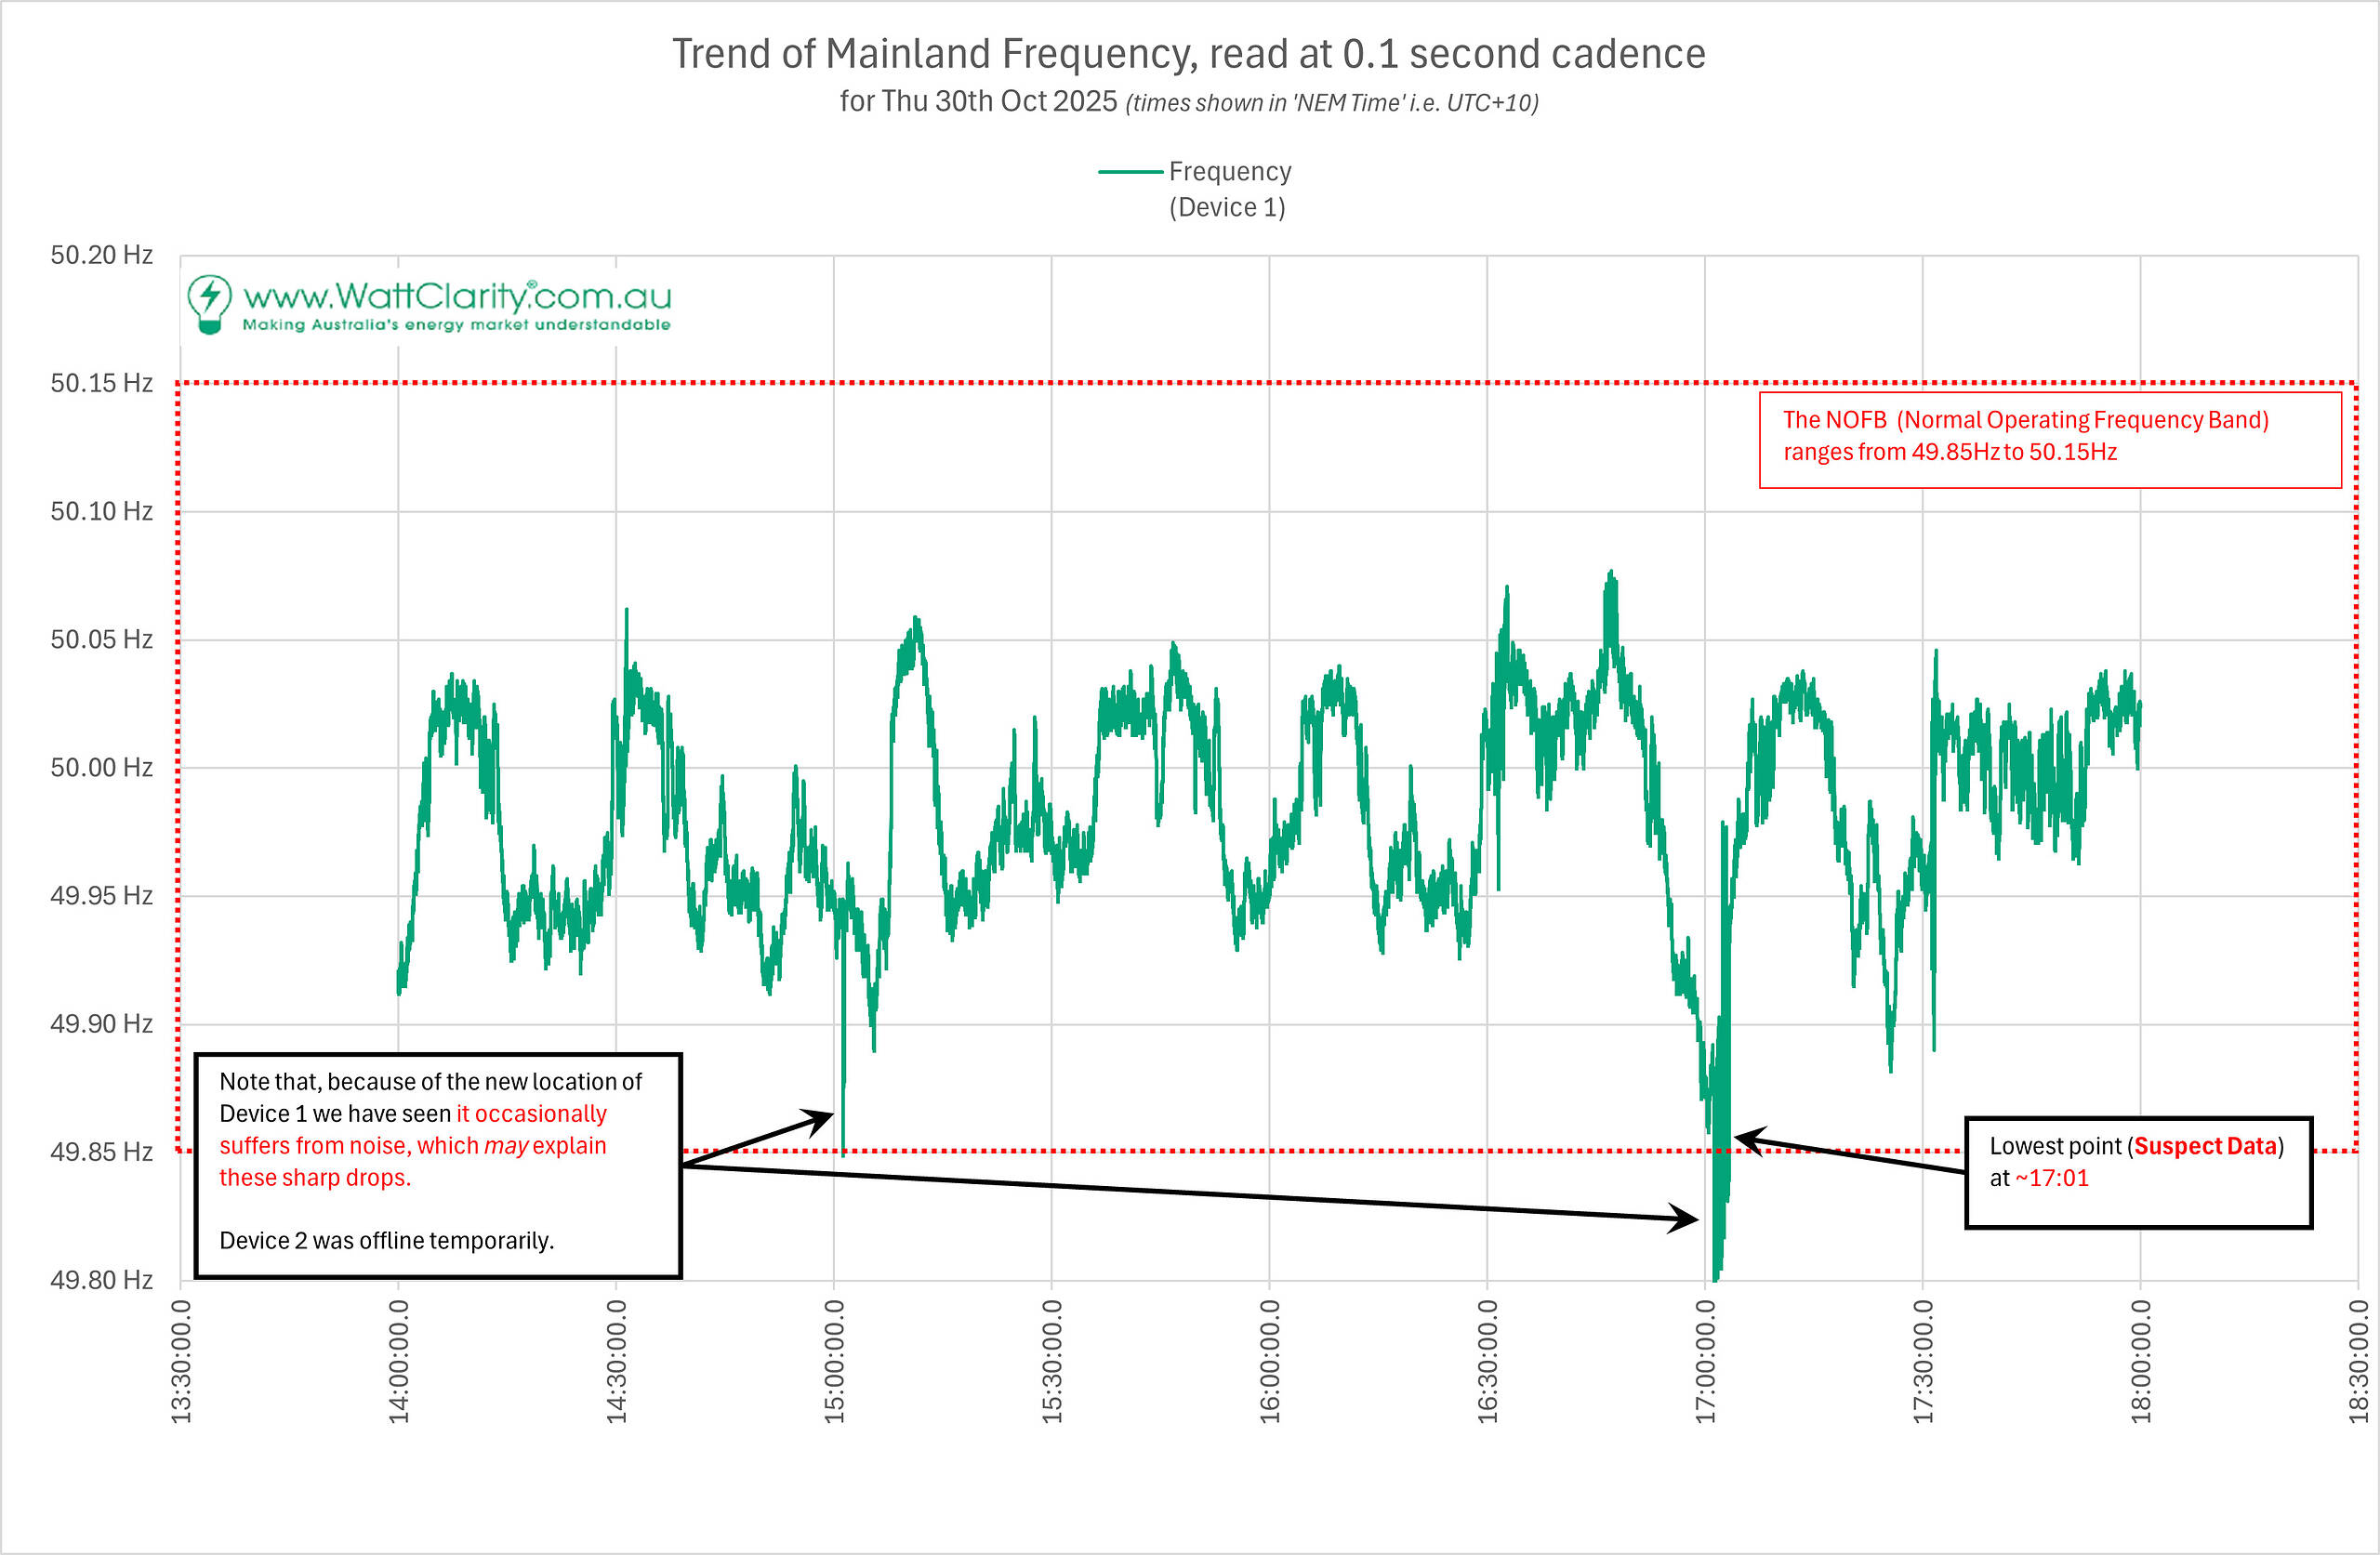Click the 15:00:00.0 x-axis label
The width and height of the screenshot is (2380, 1555).
(x=834, y=1361)
